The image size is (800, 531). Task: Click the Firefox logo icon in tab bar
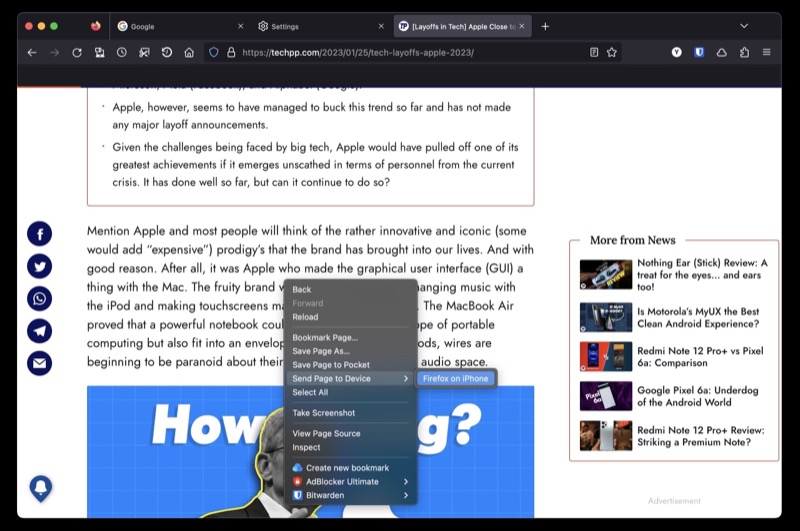pos(95,26)
